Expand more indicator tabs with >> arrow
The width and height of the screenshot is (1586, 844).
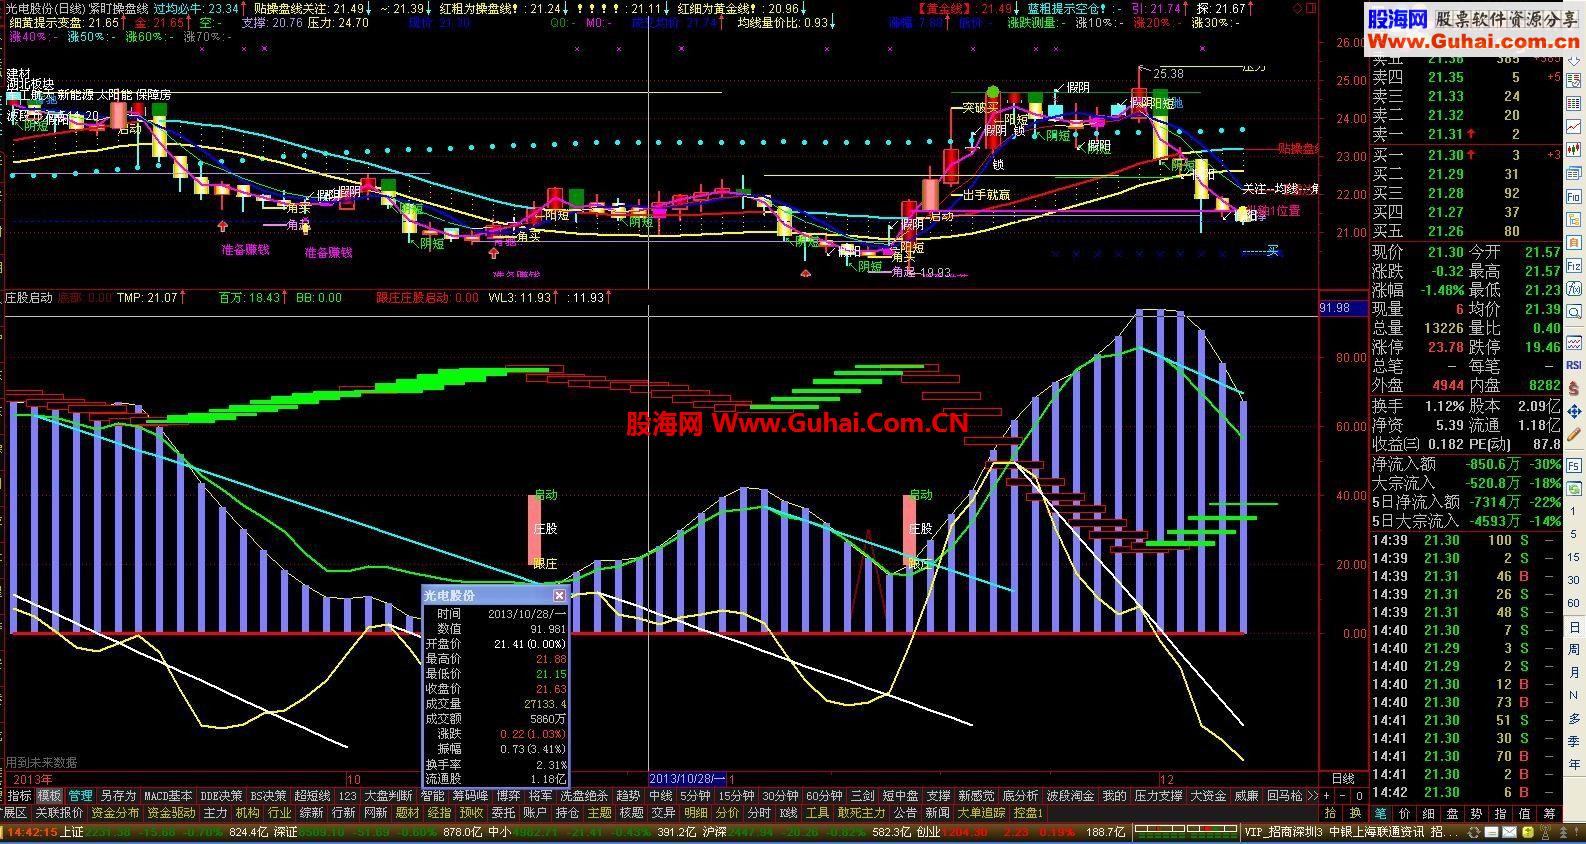pos(1312,796)
